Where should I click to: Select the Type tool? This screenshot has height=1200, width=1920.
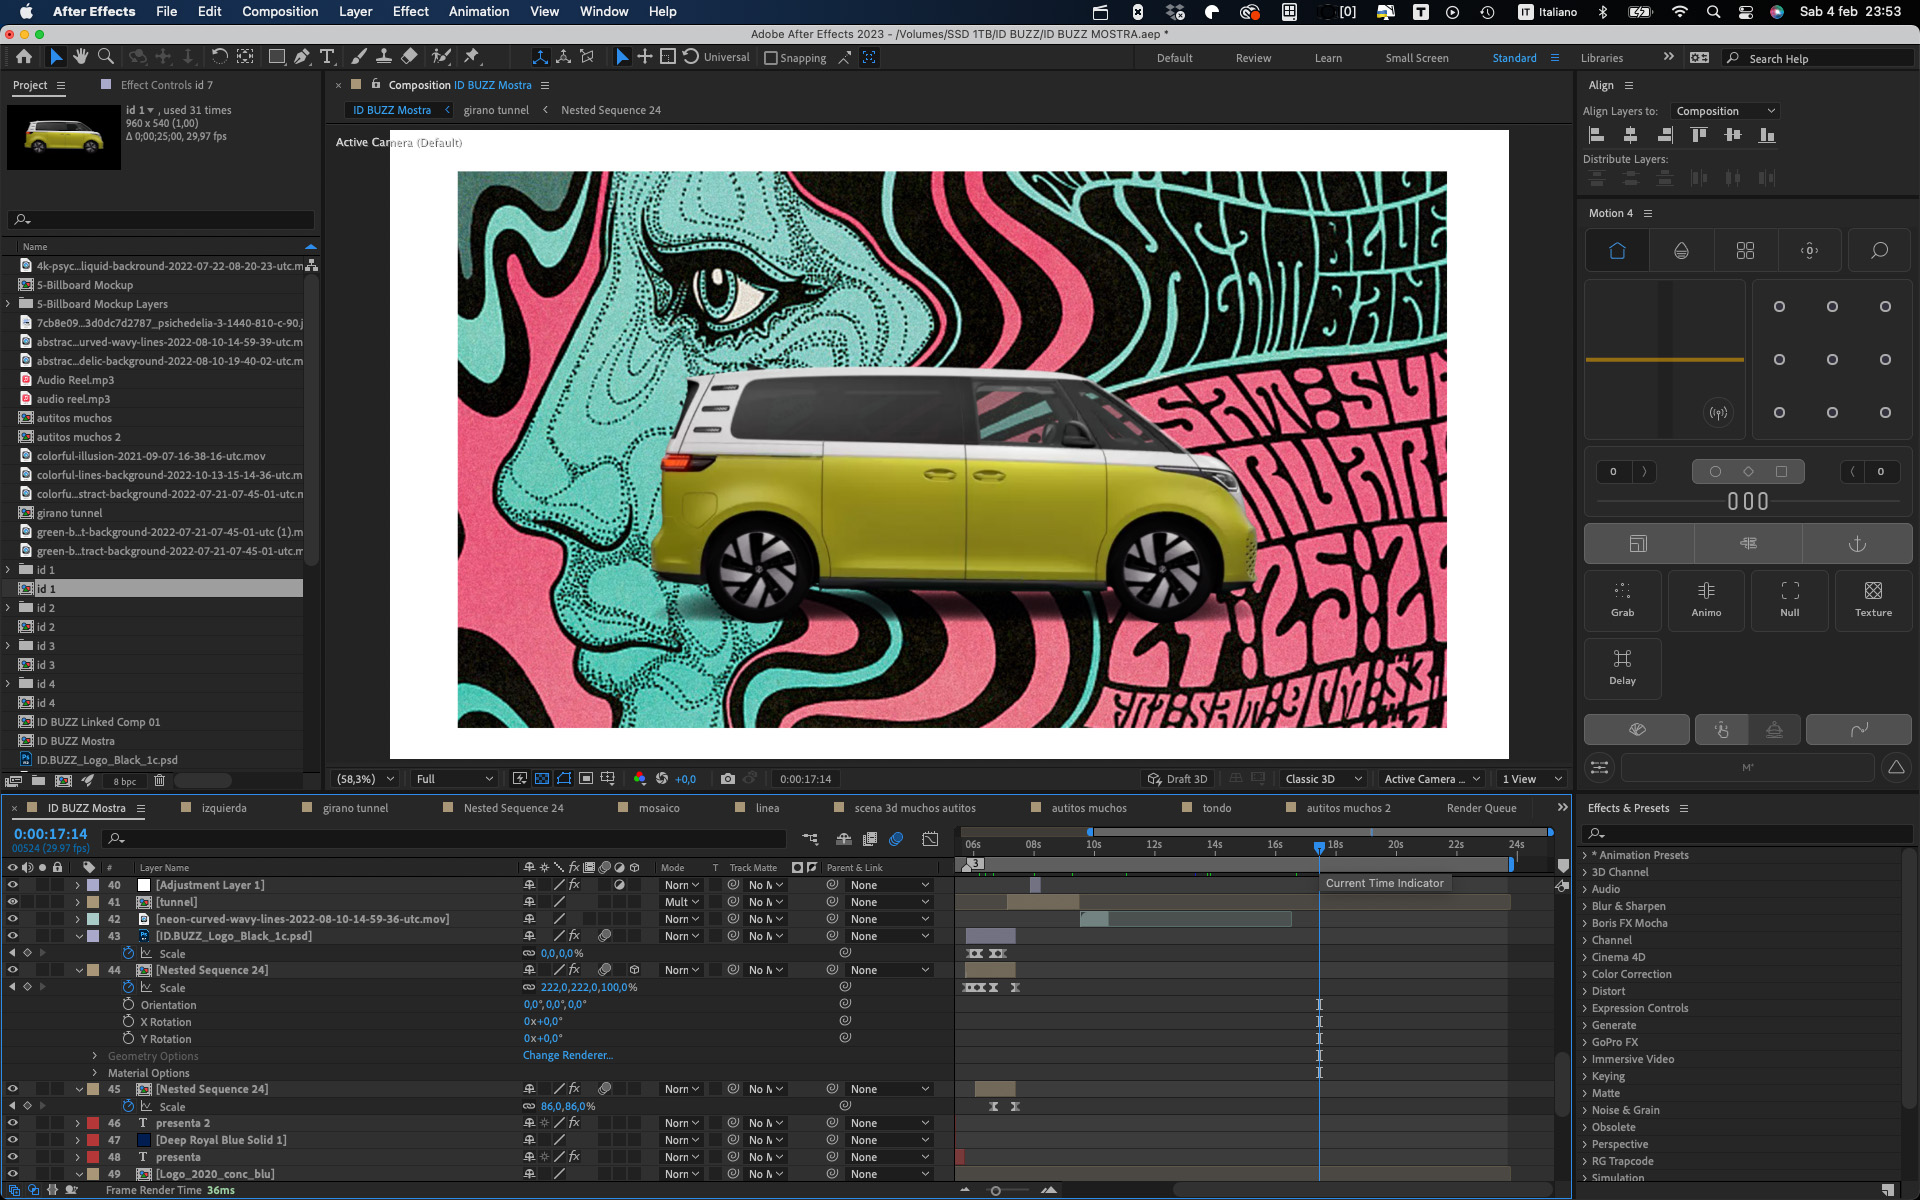click(x=327, y=57)
